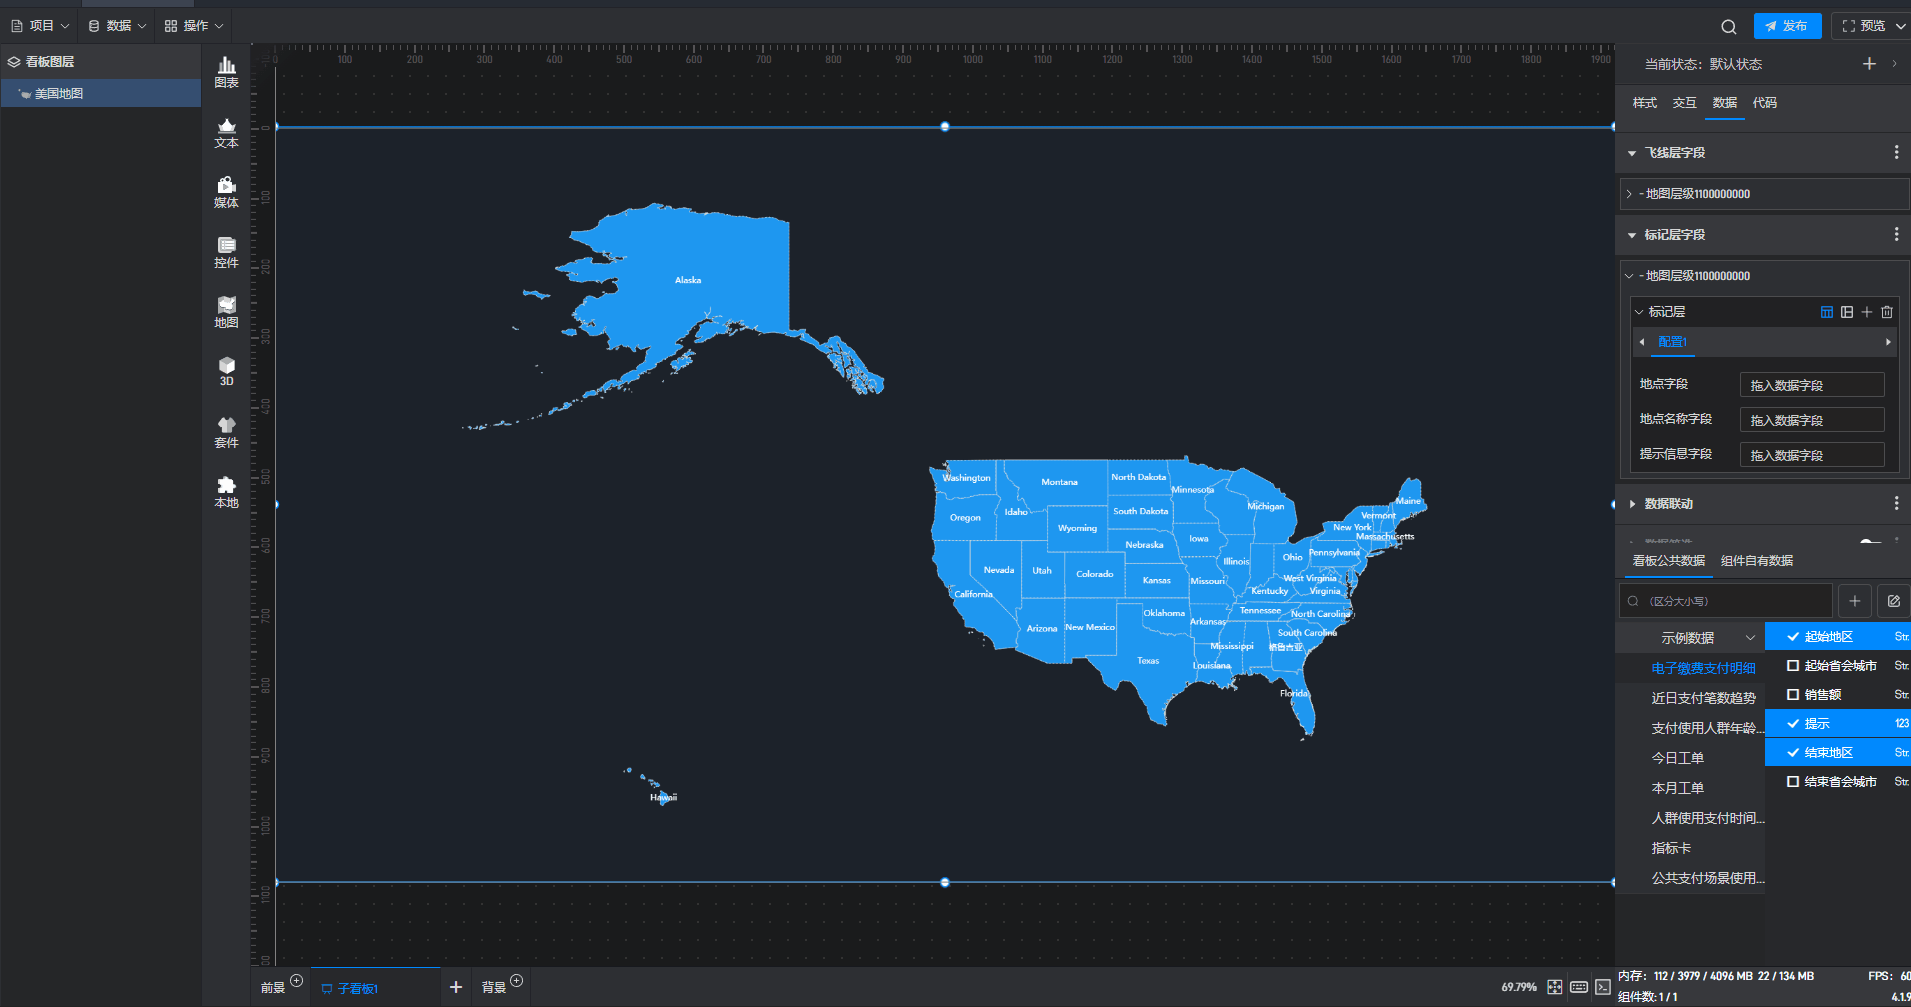1911x1007 pixels.
Task: Open the 本地 local components panel
Action: pyautogui.click(x=227, y=492)
